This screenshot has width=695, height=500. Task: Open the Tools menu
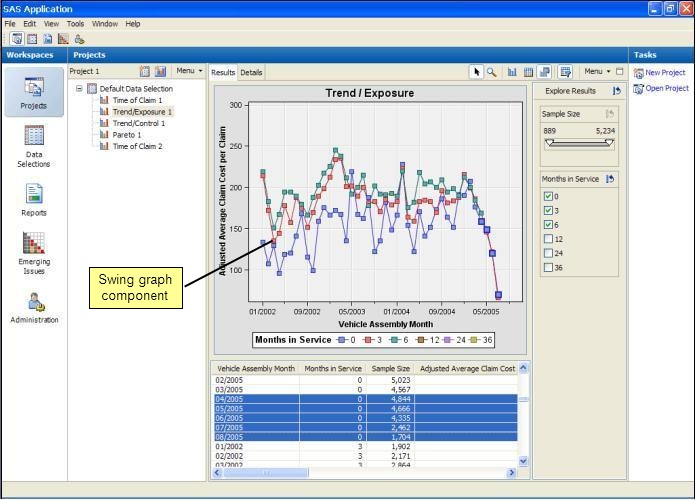[x=75, y=24]
